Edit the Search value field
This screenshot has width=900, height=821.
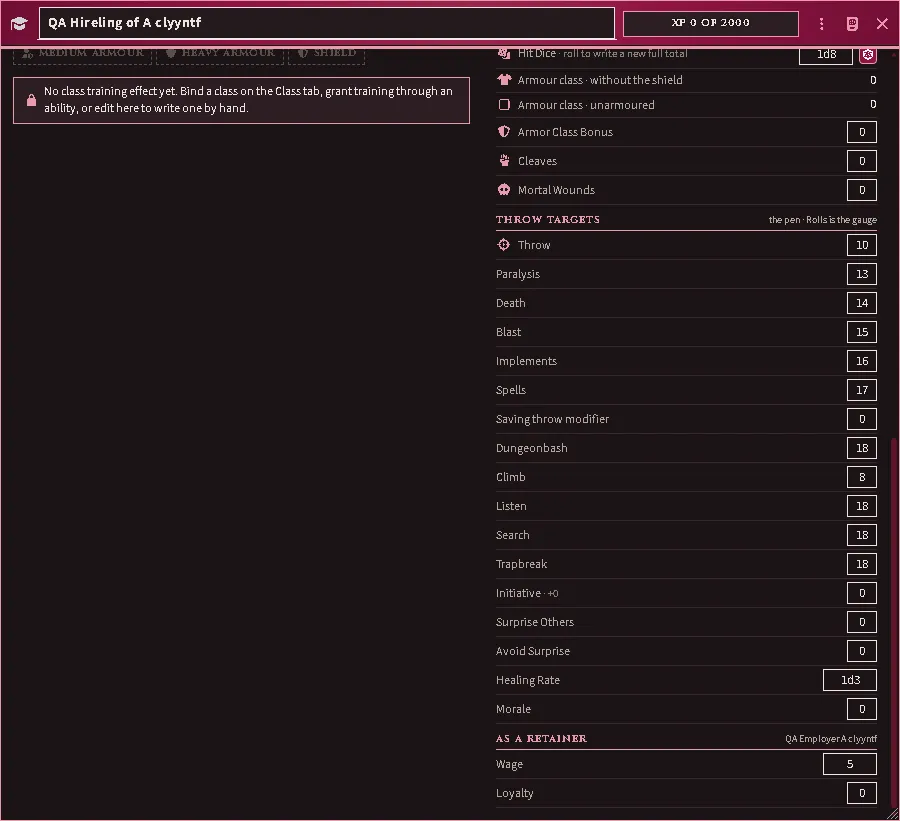click(862, 535)
